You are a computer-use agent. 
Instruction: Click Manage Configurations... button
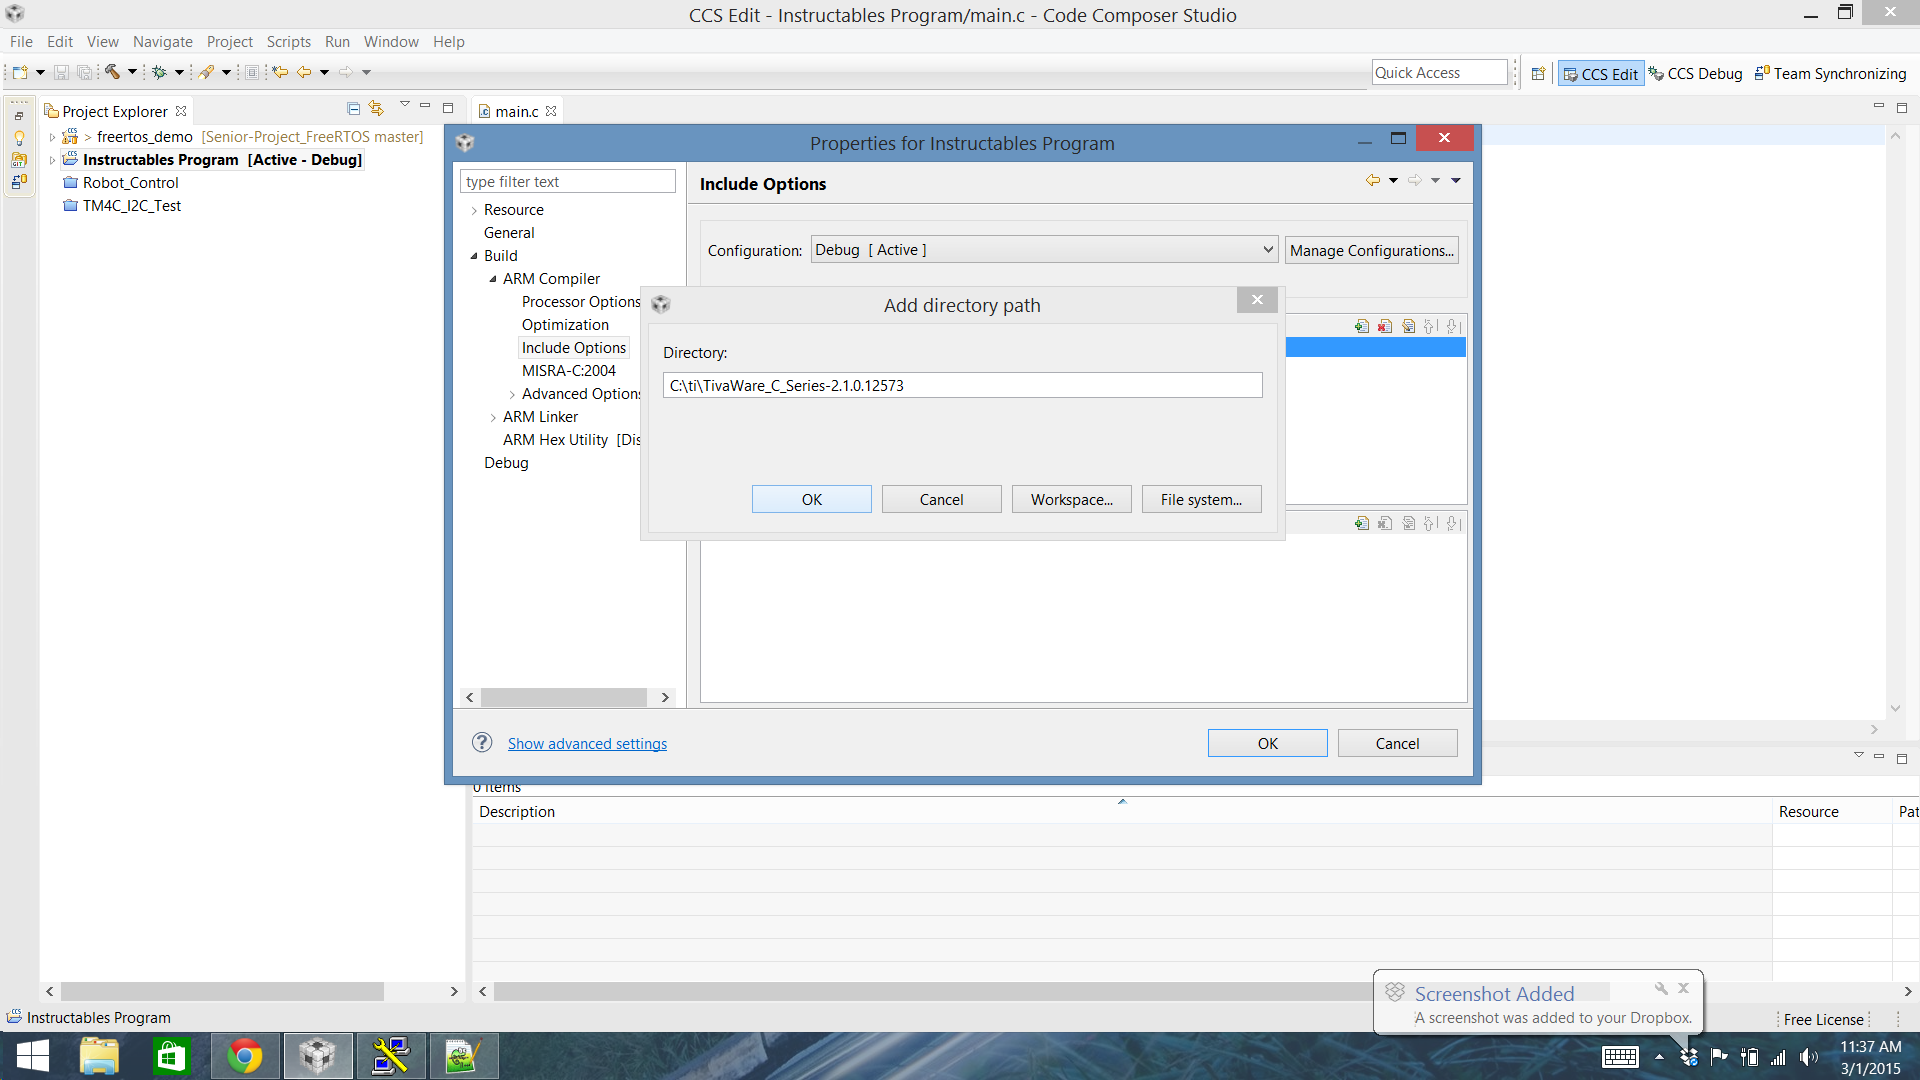point(1371,250)
